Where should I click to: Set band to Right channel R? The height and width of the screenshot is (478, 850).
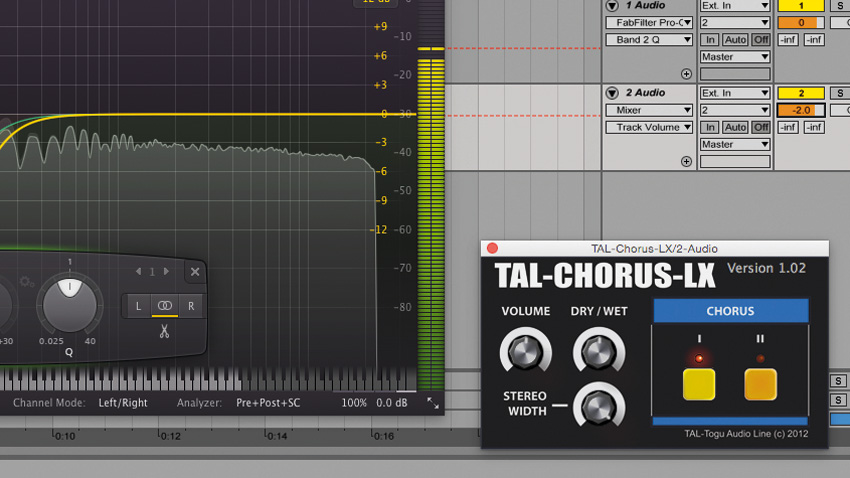pos(191,306)
